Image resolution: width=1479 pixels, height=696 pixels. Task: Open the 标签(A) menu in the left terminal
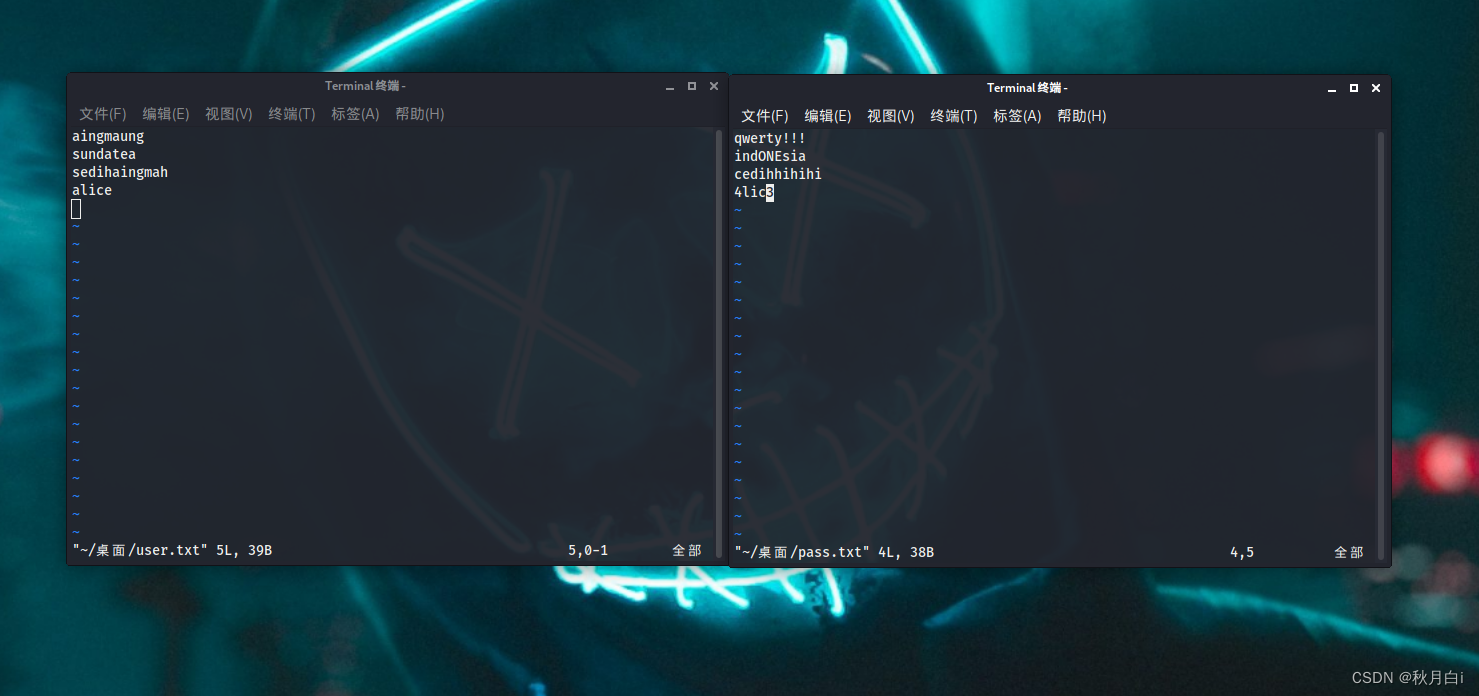tap(354, 113)
